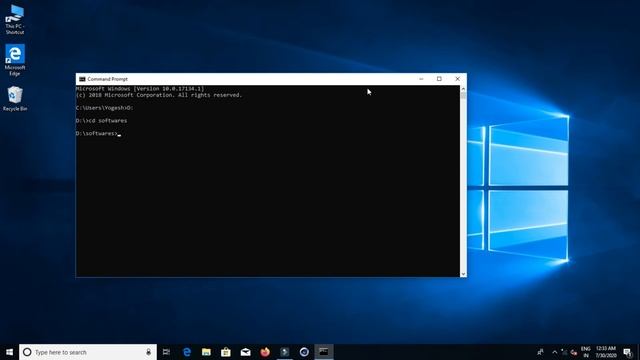Click the network status tray icon
Viewport: 640px width, 360px height.
point(564,352)
